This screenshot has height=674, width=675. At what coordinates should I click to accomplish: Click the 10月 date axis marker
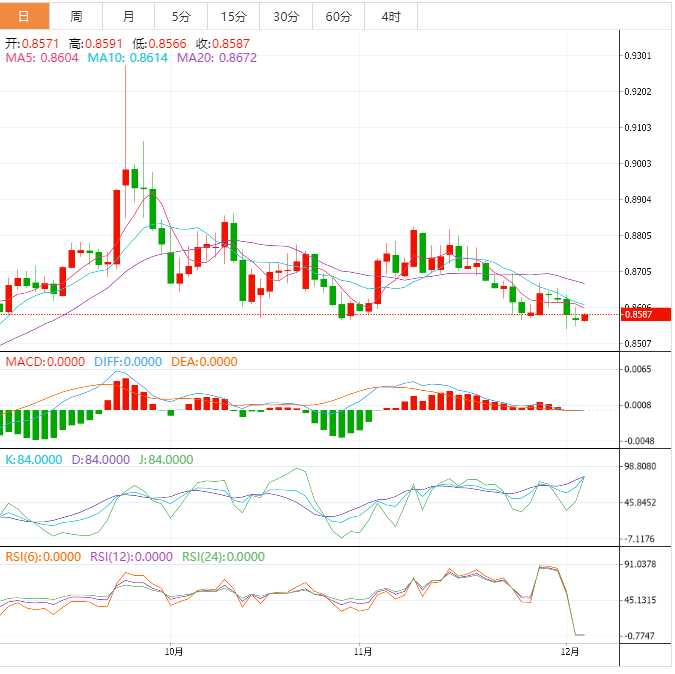coord(174,652)
